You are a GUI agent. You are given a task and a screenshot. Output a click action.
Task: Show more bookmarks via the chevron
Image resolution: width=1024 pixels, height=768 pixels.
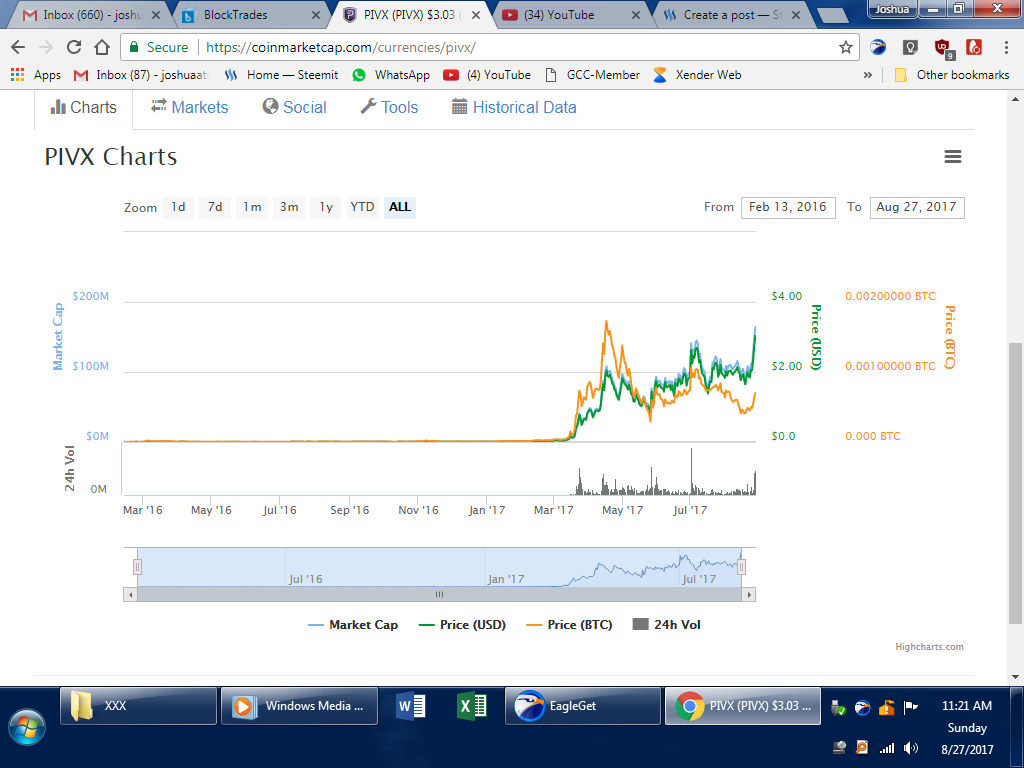[x=867, y=75]
